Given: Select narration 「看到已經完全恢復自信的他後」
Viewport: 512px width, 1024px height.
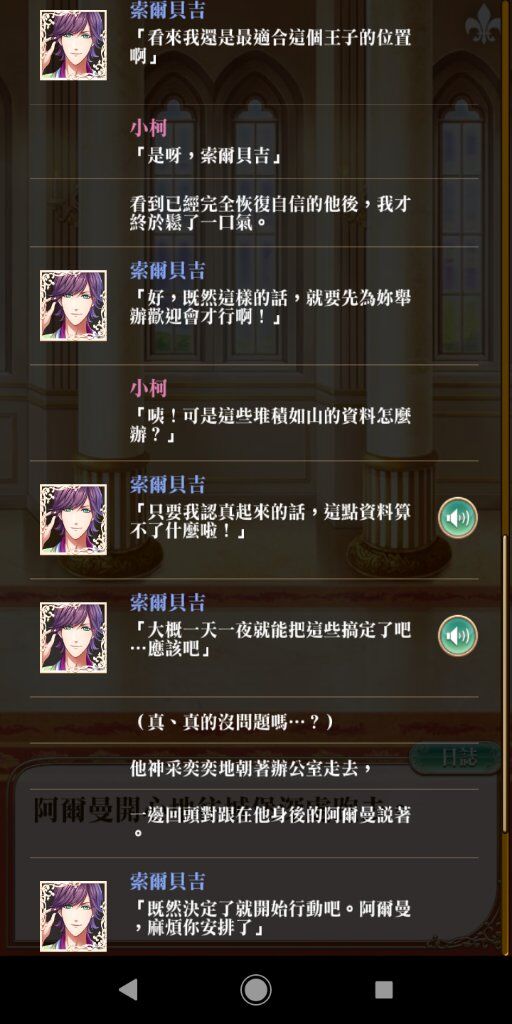Looking at the screenshot, I should pos(253,212).
